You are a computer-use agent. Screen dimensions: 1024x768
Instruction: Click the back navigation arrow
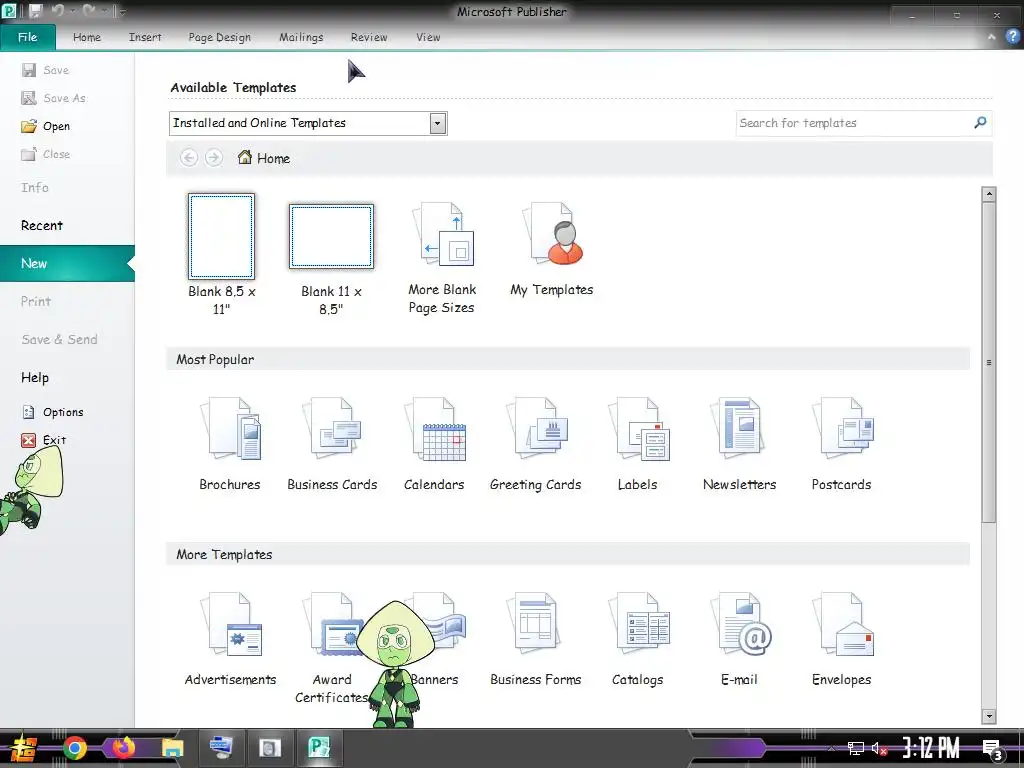tap(189, 157)
